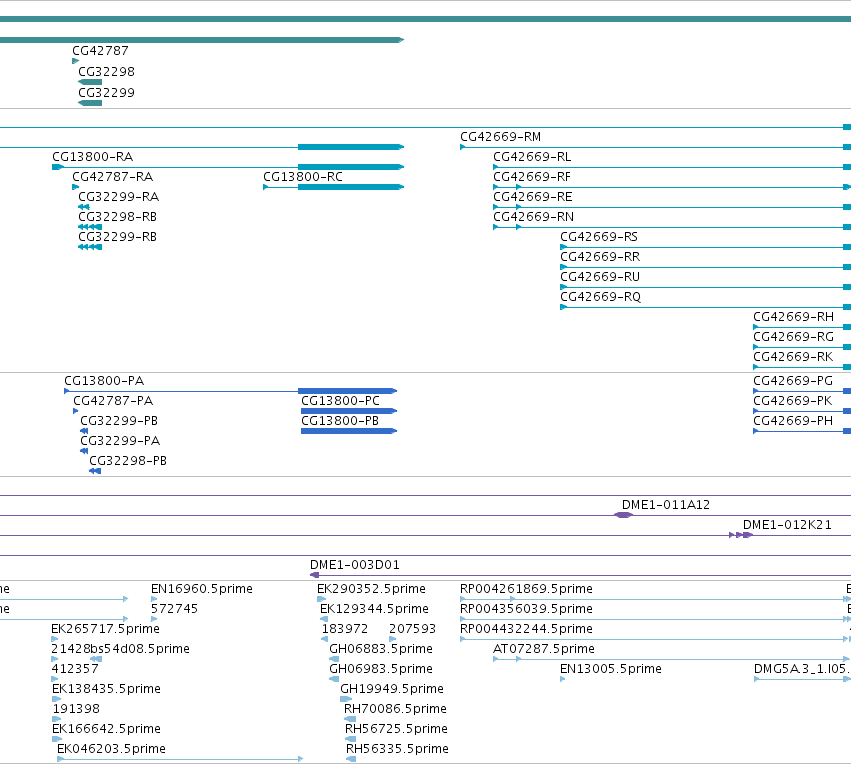The image size is (851, 764).
Task: Click the CG42669-RQ transcript label
Action: (x=601, y=297)
